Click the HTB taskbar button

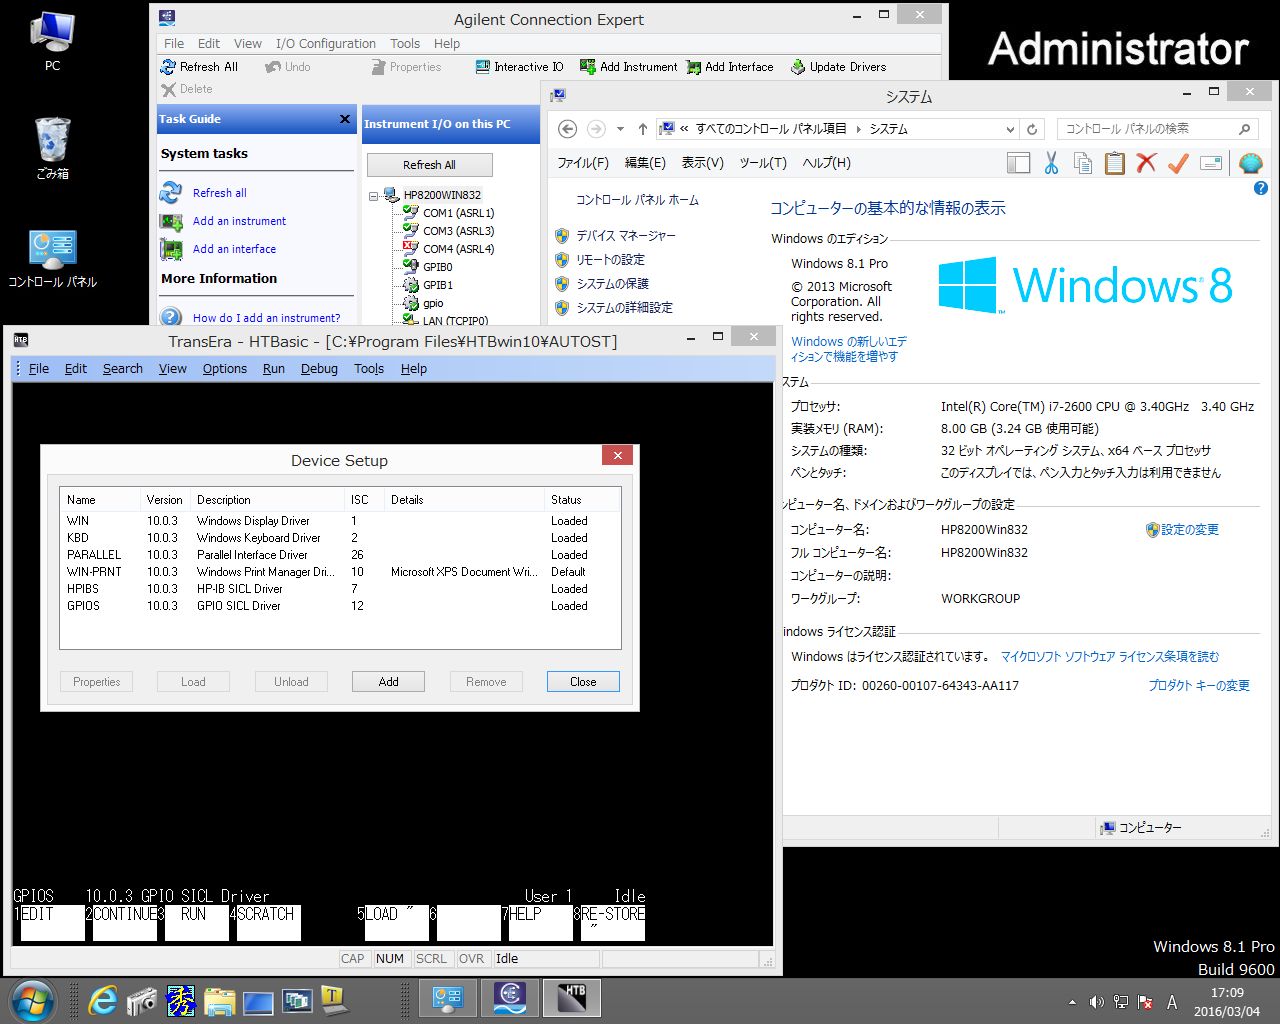click(x=572, y=998)
